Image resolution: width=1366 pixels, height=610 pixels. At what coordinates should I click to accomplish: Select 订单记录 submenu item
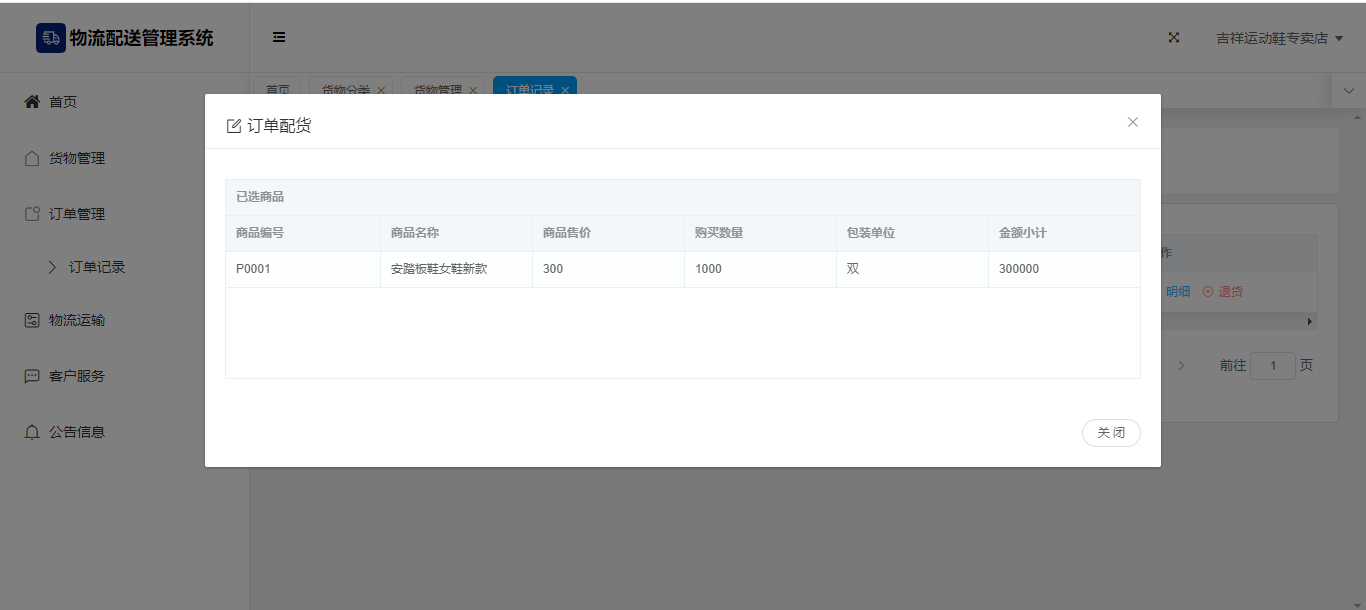point(96,267)
